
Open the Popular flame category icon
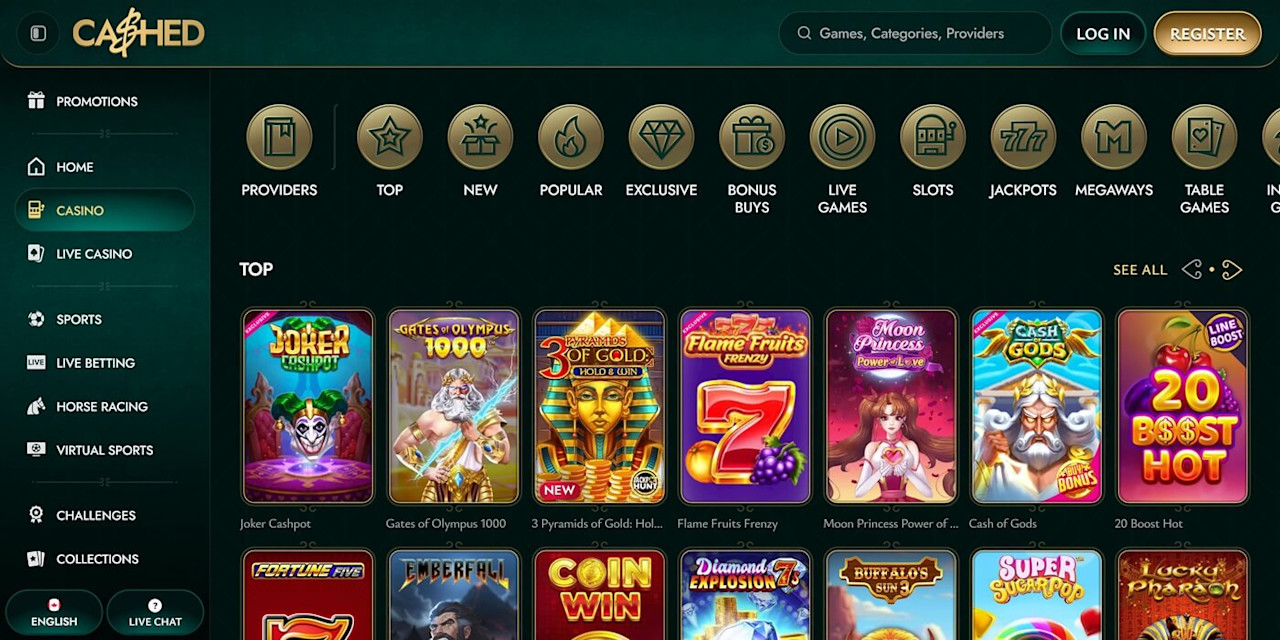point(571,137)
